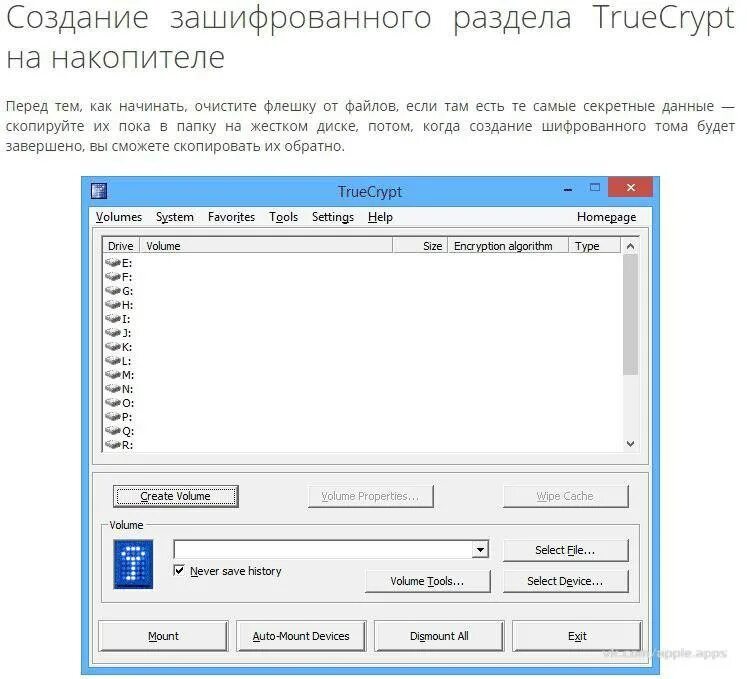
Task: Select drive P: icon in the list
Action: [113, 416]
